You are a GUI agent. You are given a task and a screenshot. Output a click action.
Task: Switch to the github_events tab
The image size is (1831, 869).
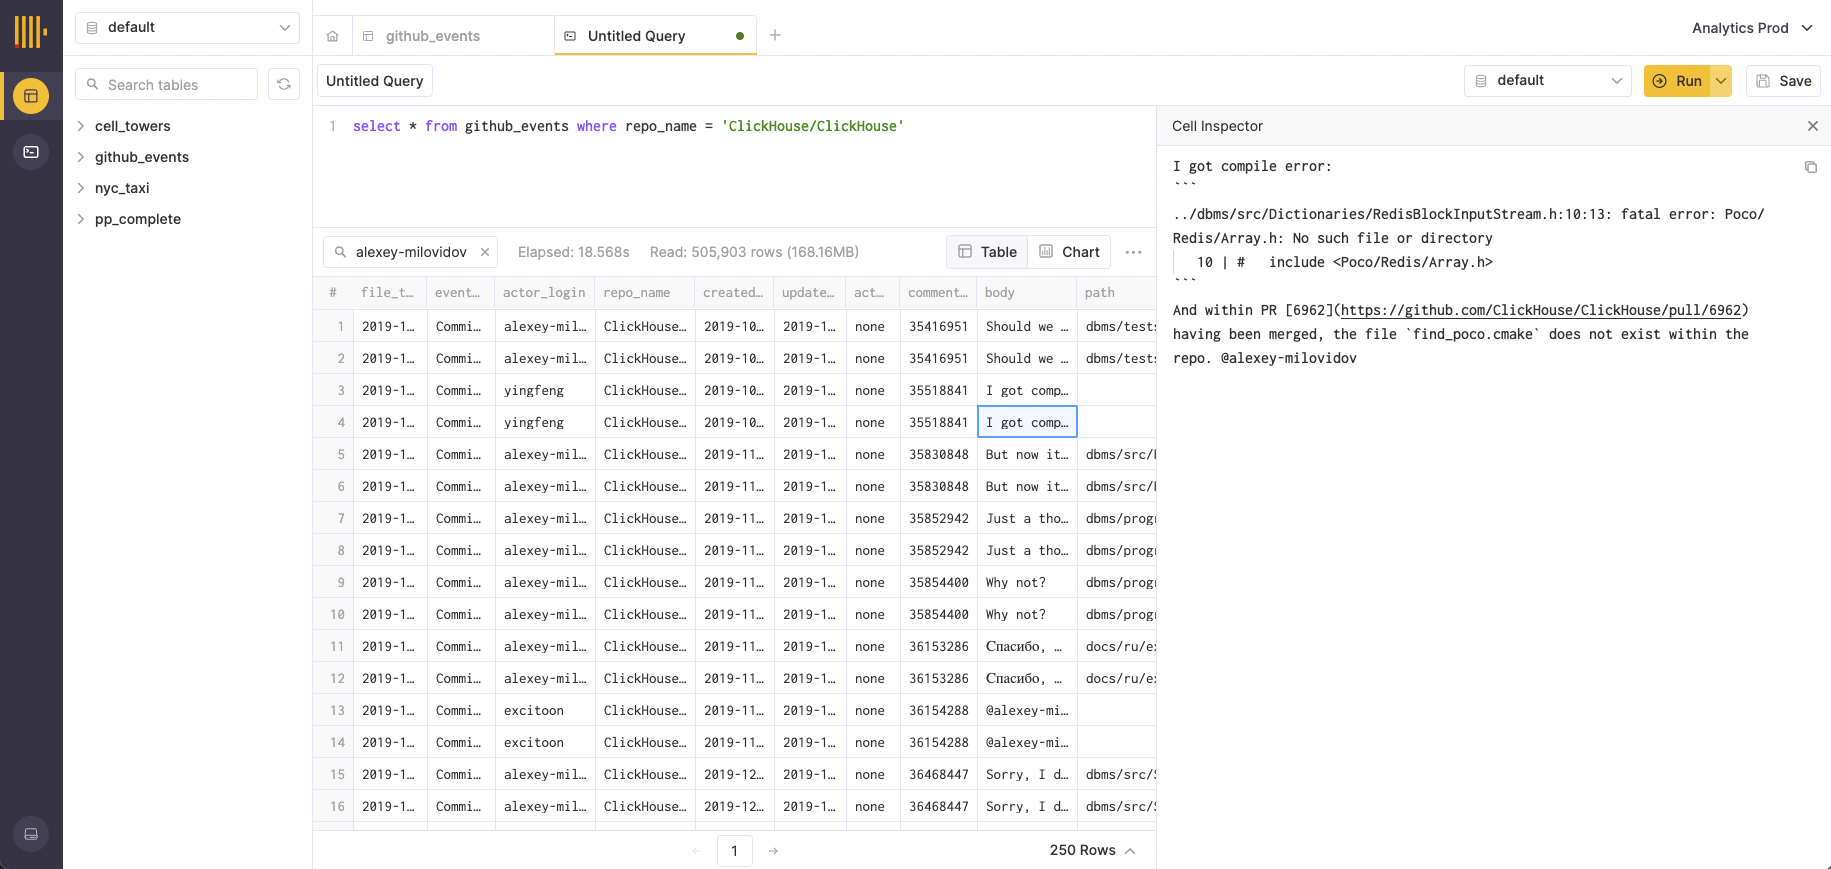click(432, 36)
